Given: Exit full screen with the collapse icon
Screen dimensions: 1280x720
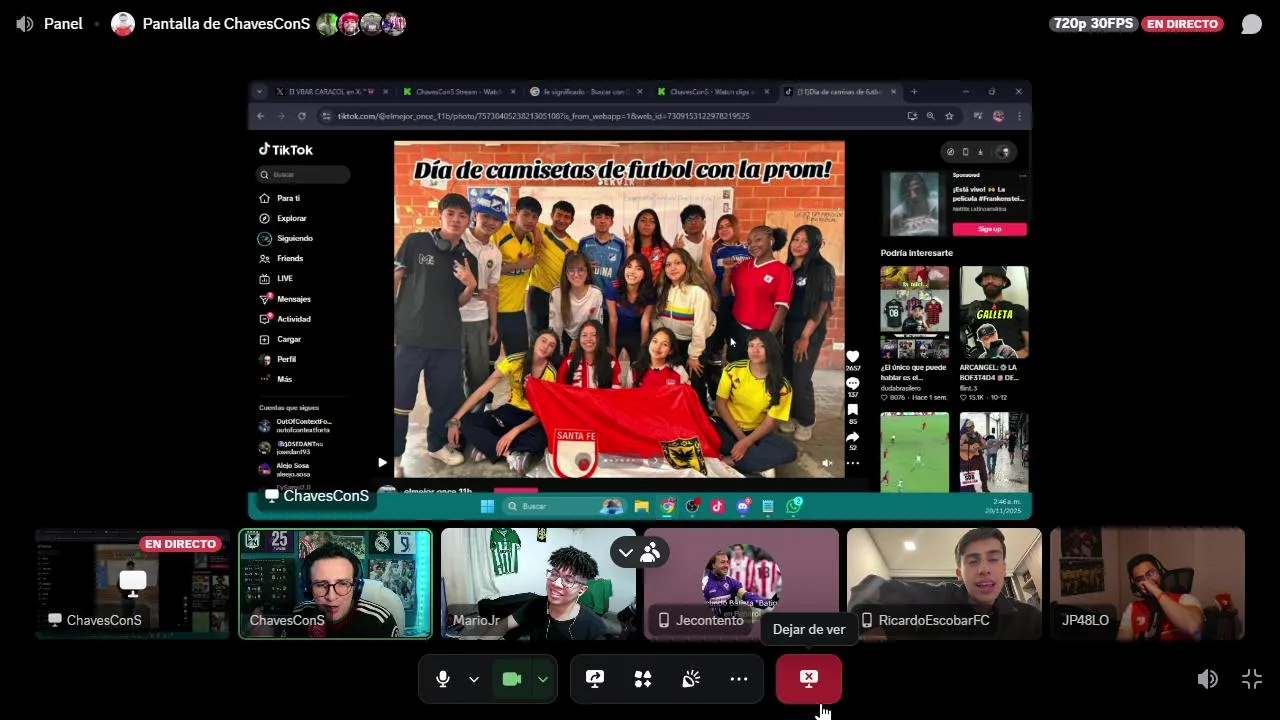Looking at the screenshot, I should tap(1252, 679).
